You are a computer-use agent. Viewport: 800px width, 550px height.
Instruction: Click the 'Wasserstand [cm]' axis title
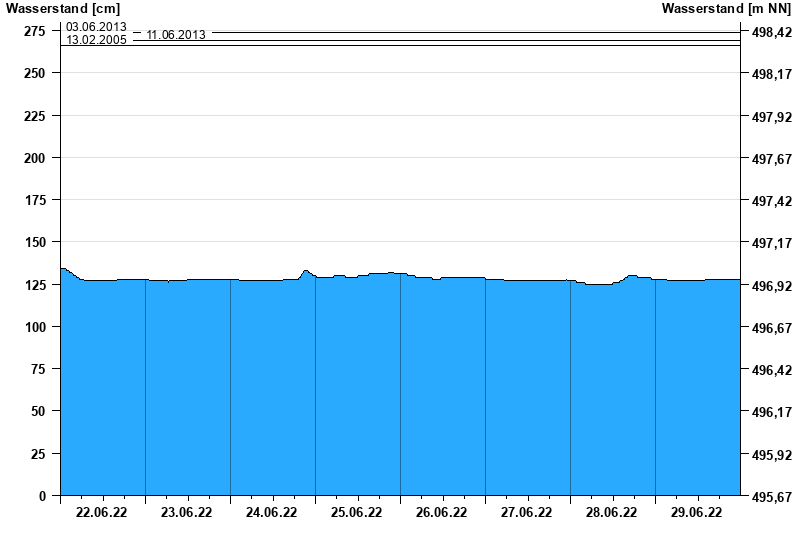[61, 9]
